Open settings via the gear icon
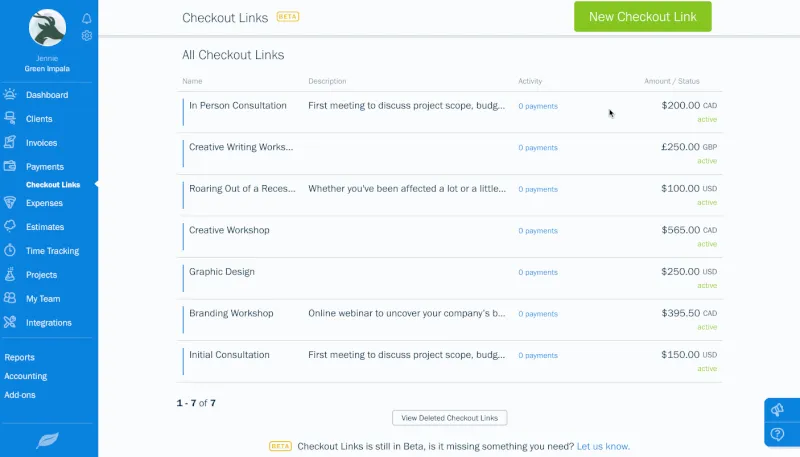This screenshot has width=800, height=457. pyautogui.click(x=87, y=36)
